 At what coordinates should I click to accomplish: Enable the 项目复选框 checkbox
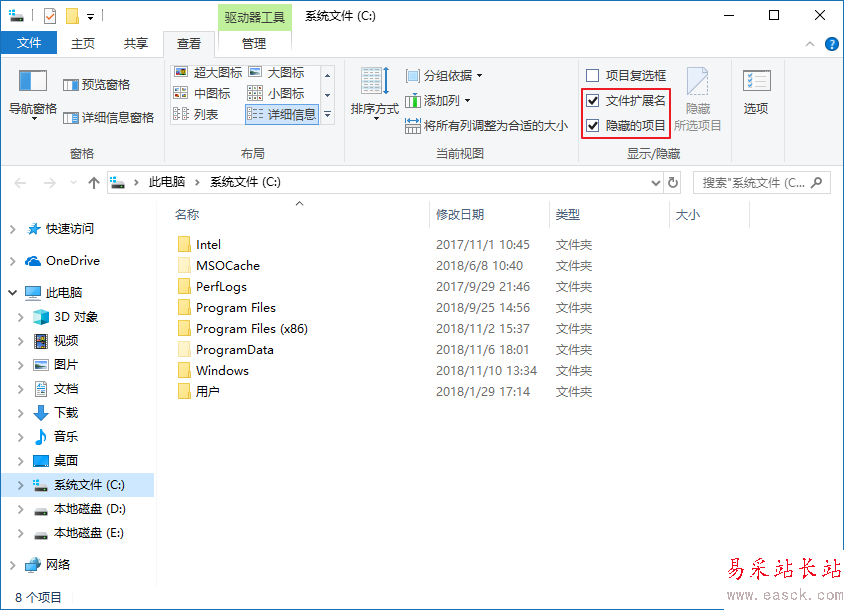[592, 75]
